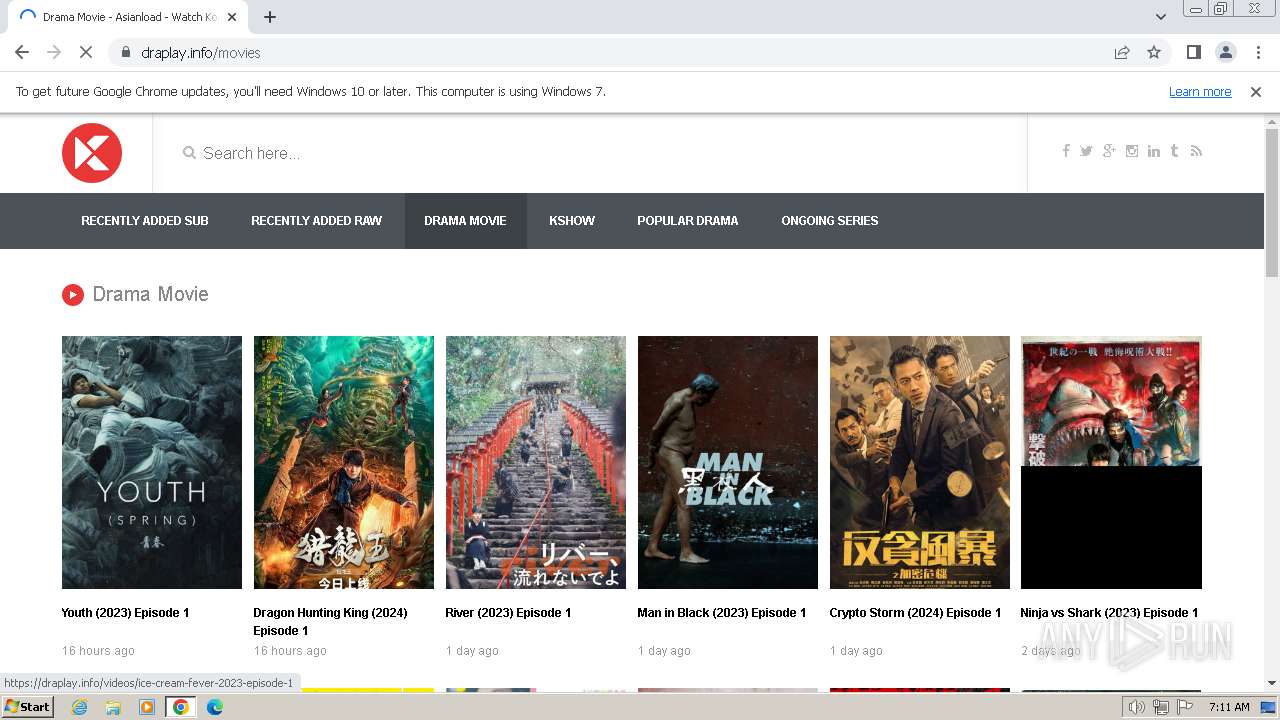The image size is (1280, 720).
Task: Open the Windows Start button
Action: (28, 707)
